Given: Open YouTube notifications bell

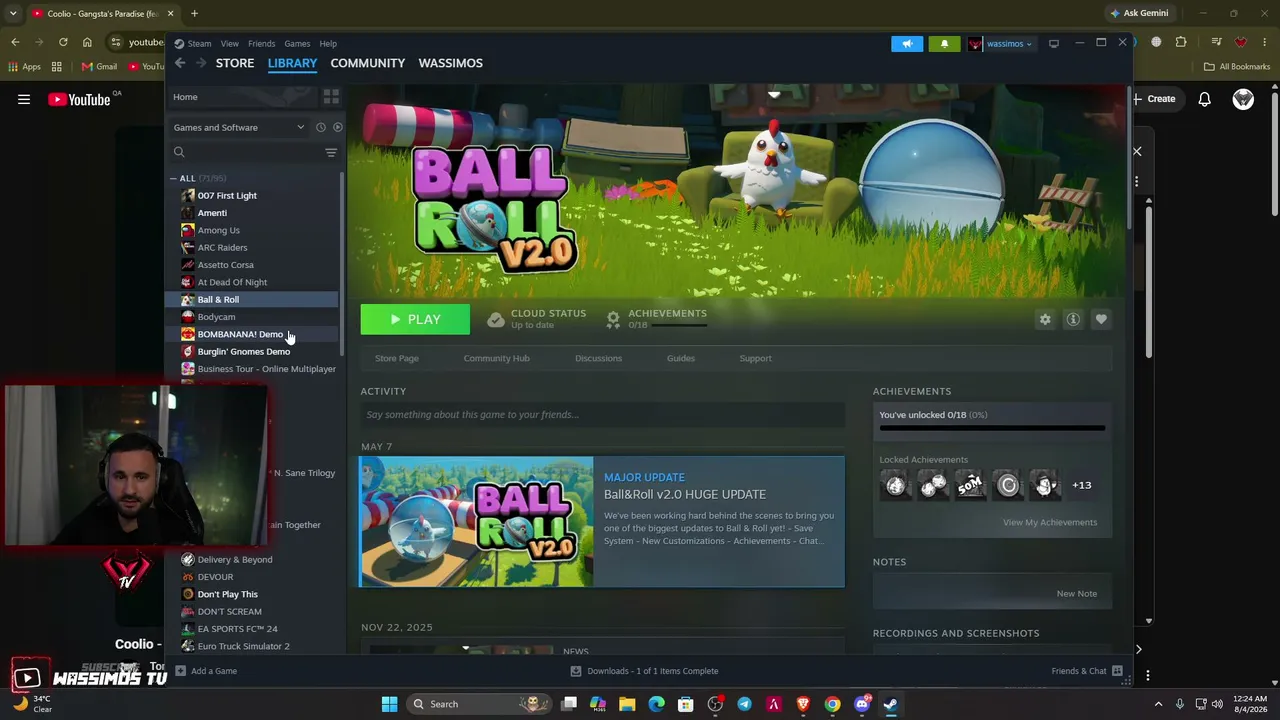Looking at the screenshot, I should [1205, 99].
